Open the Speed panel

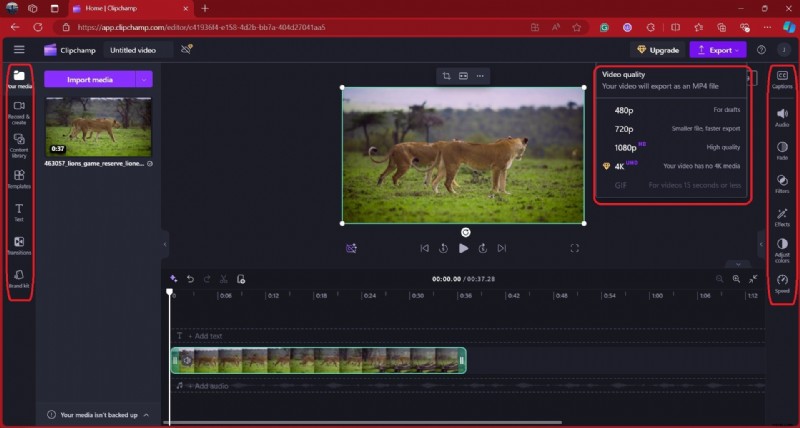[782, 284]
